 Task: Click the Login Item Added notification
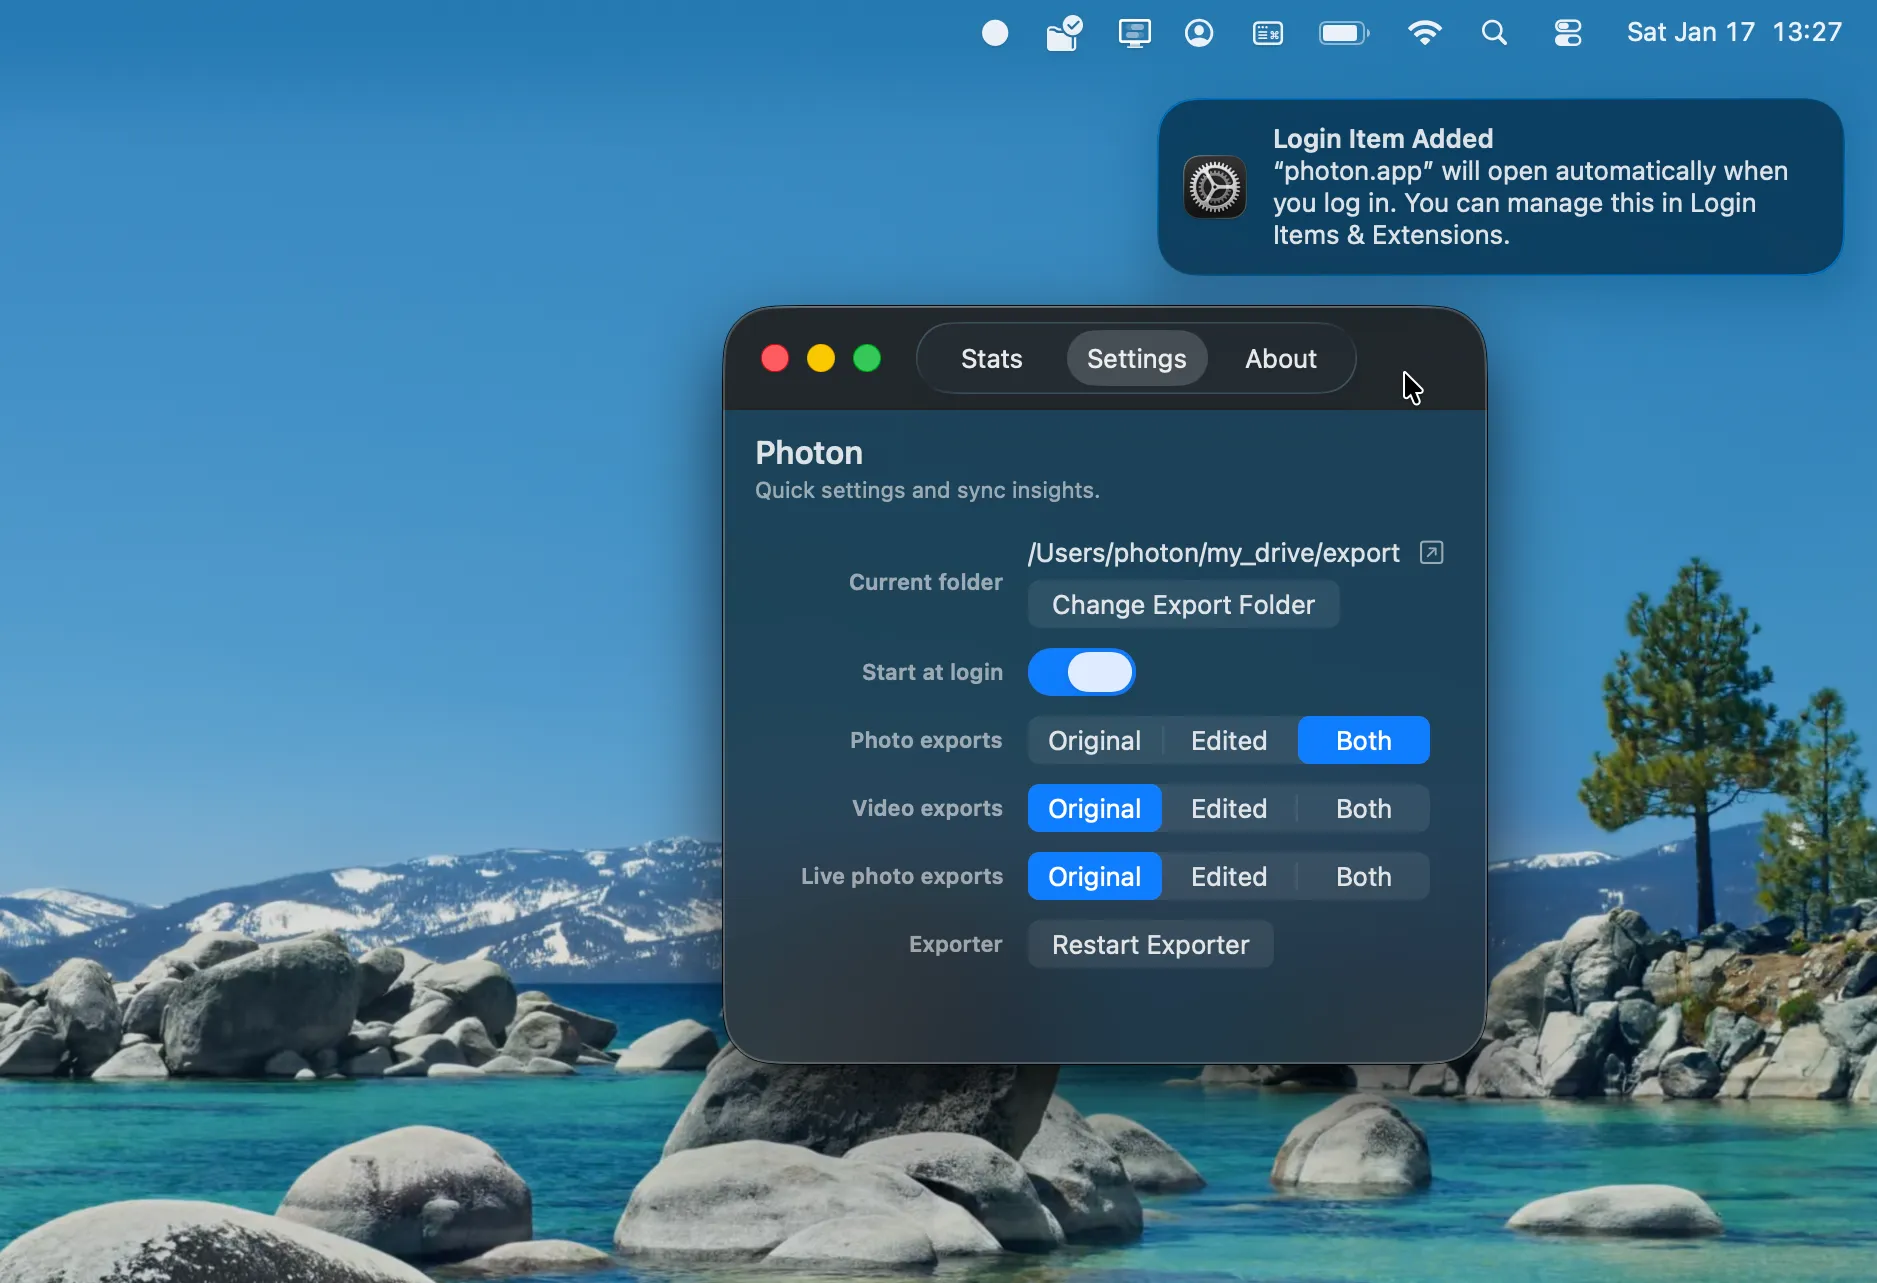(x=1500, y=187)
